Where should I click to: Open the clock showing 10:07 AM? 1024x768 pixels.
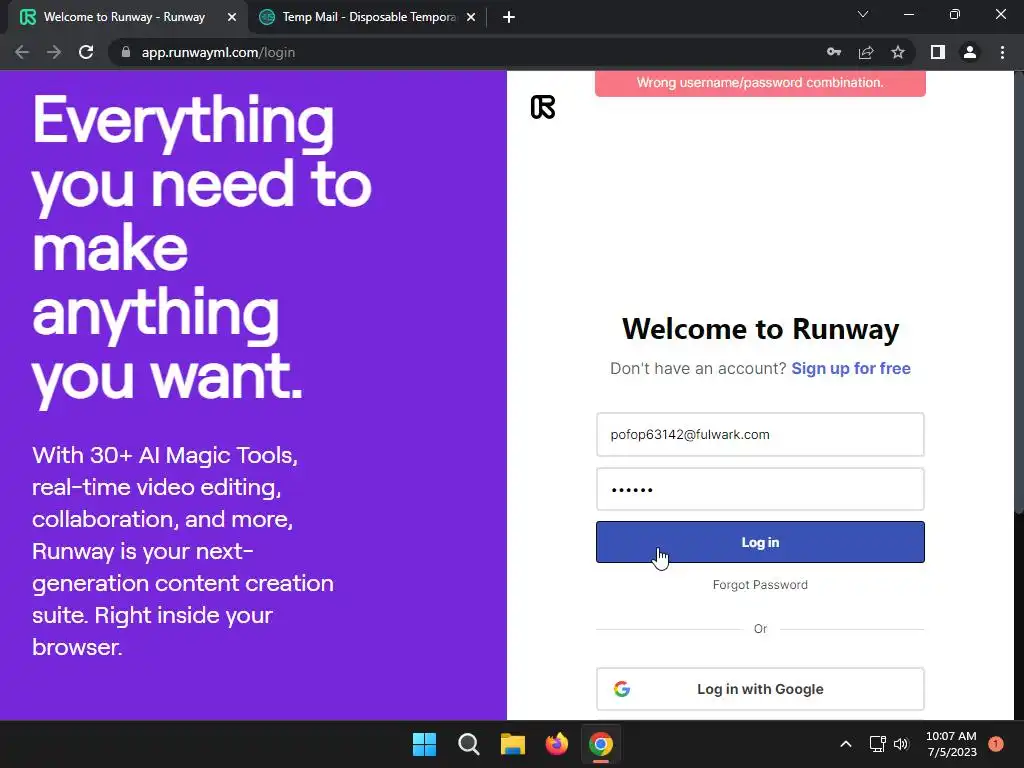point(951,744)
